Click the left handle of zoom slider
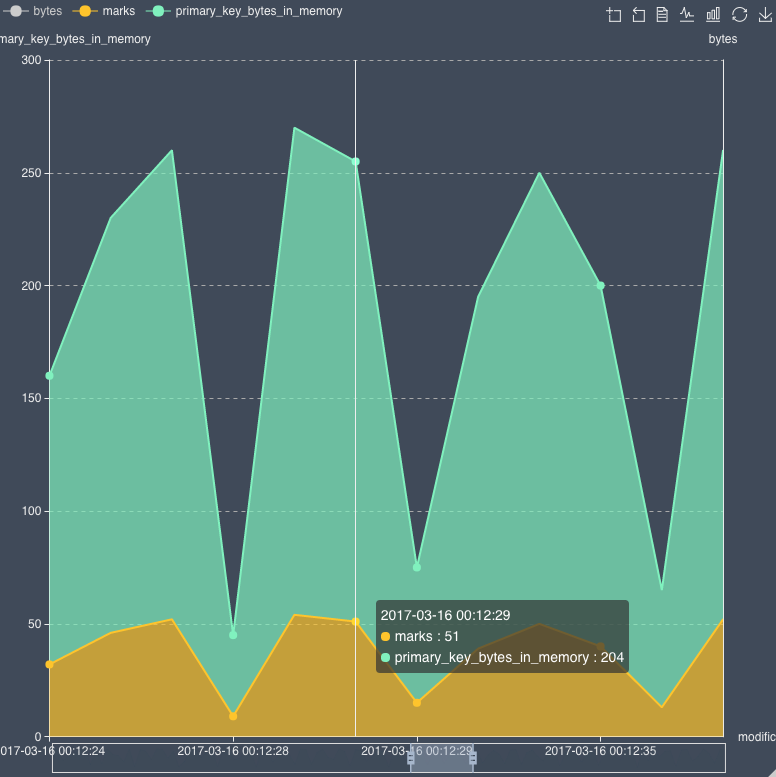The width and height of the screenshot is (776, 777). tap(411, 759)
